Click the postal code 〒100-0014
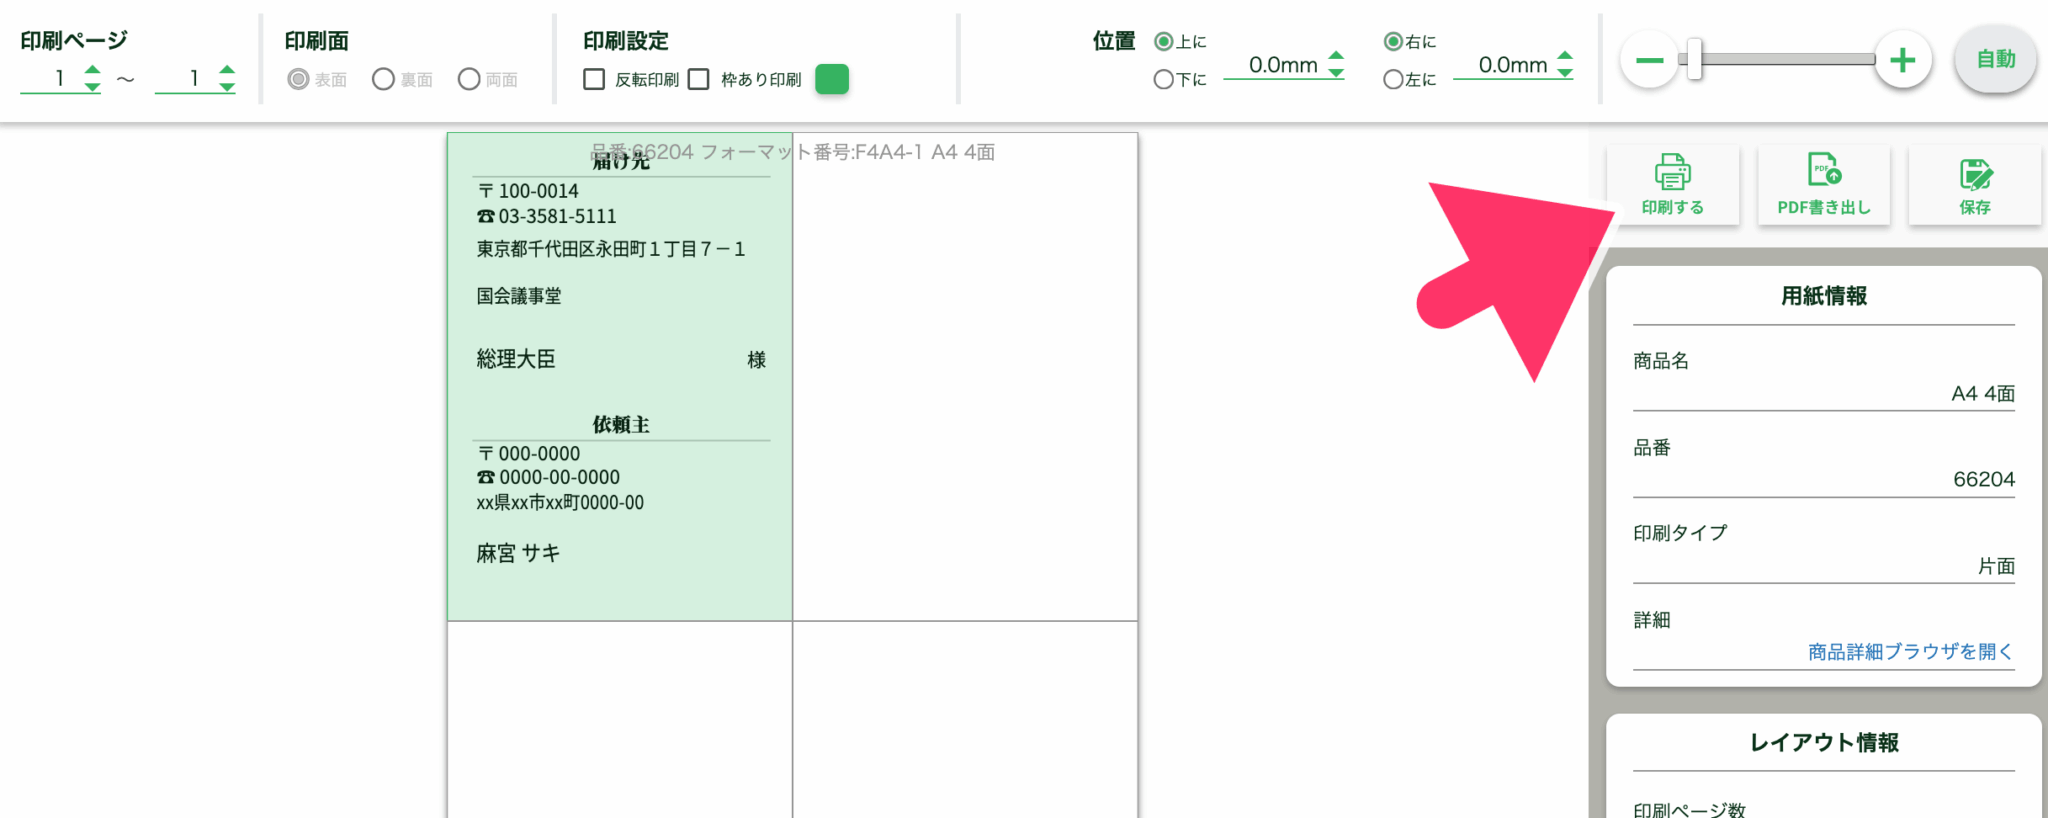 (528, 191)
